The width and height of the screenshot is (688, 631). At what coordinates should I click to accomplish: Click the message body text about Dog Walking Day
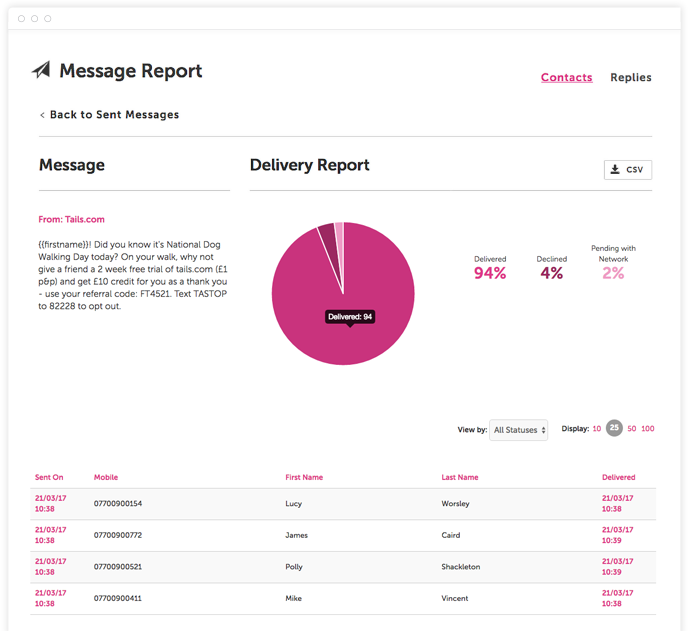133,275
